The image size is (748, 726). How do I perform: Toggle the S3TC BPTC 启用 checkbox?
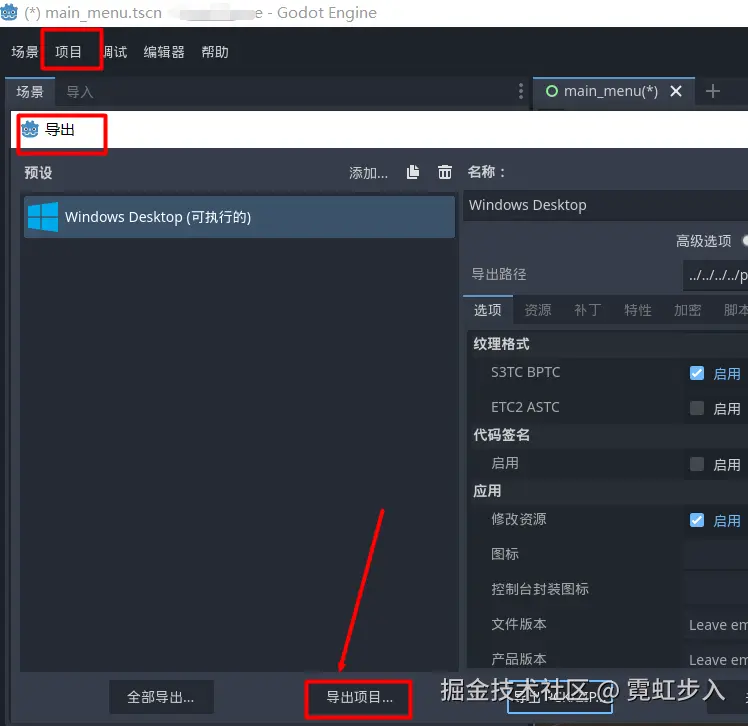[x=697, y=373]
